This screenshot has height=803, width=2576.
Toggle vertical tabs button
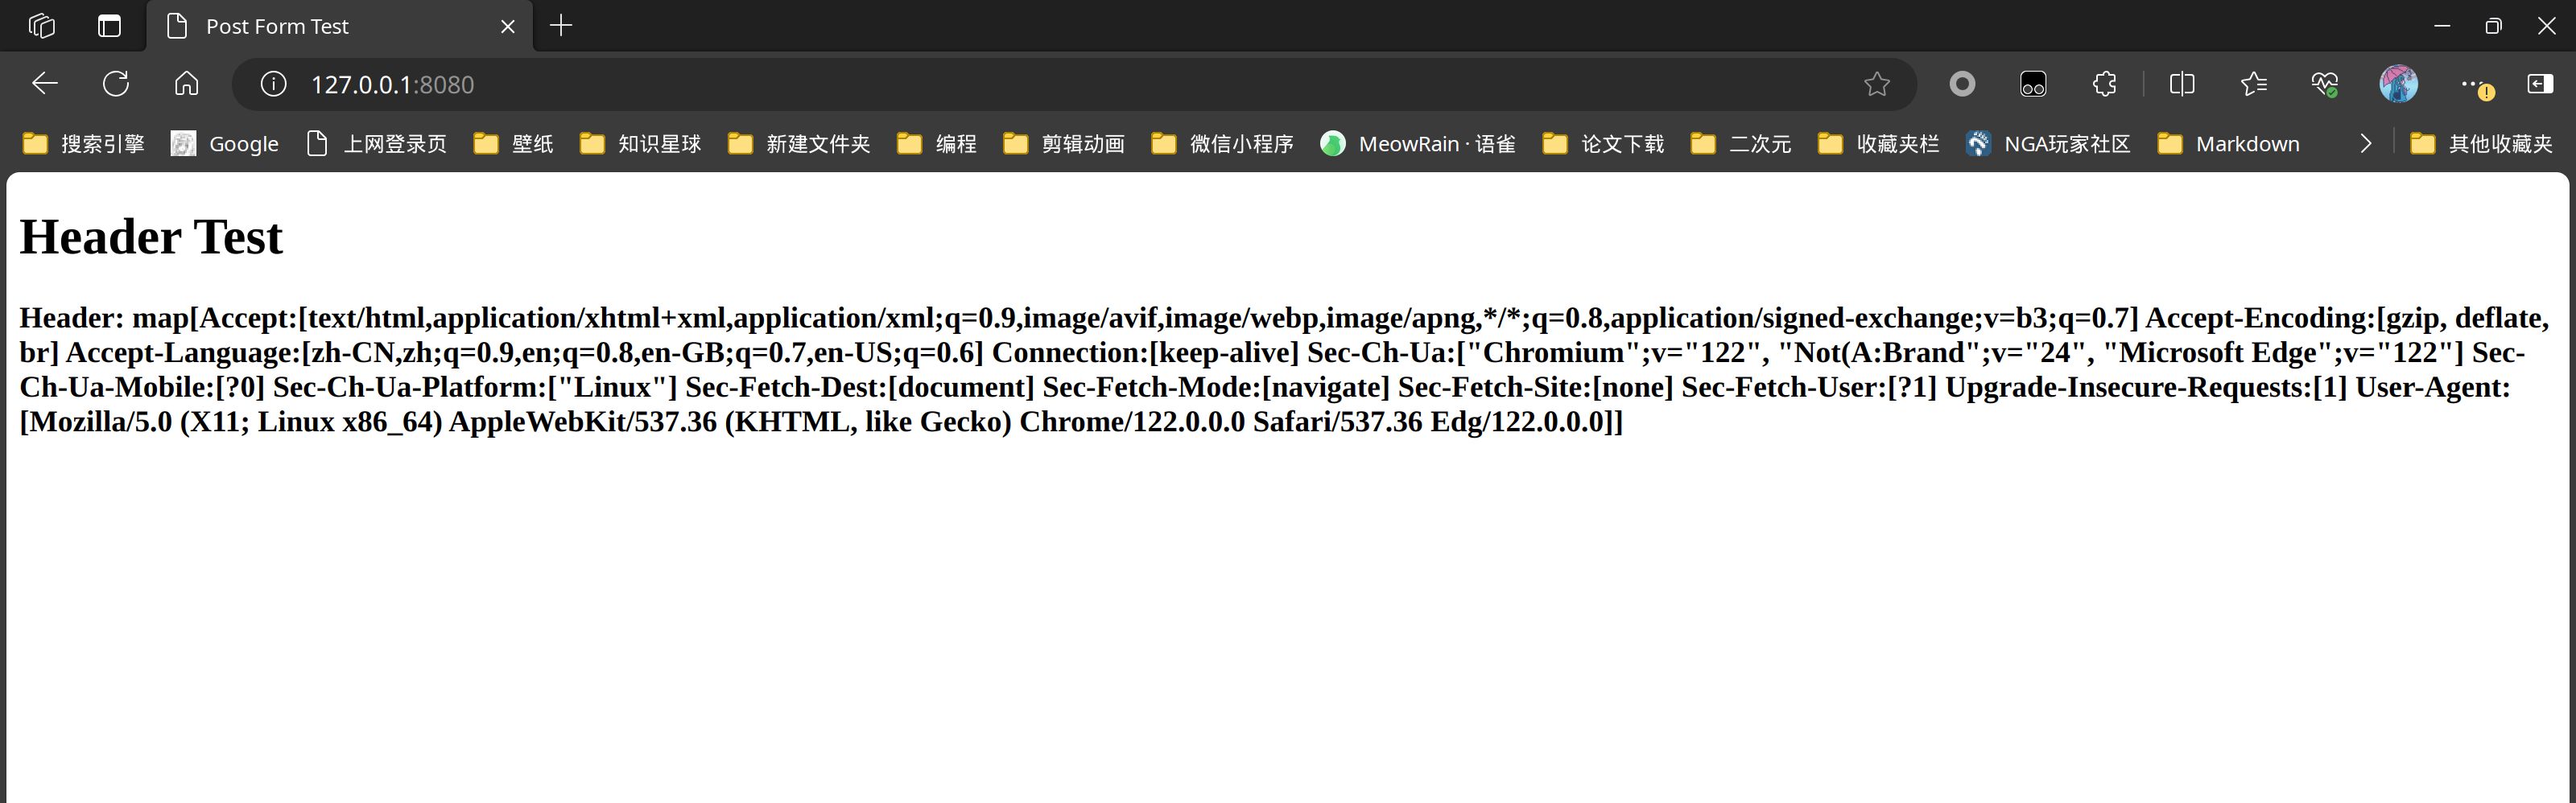tap(109, 26)
